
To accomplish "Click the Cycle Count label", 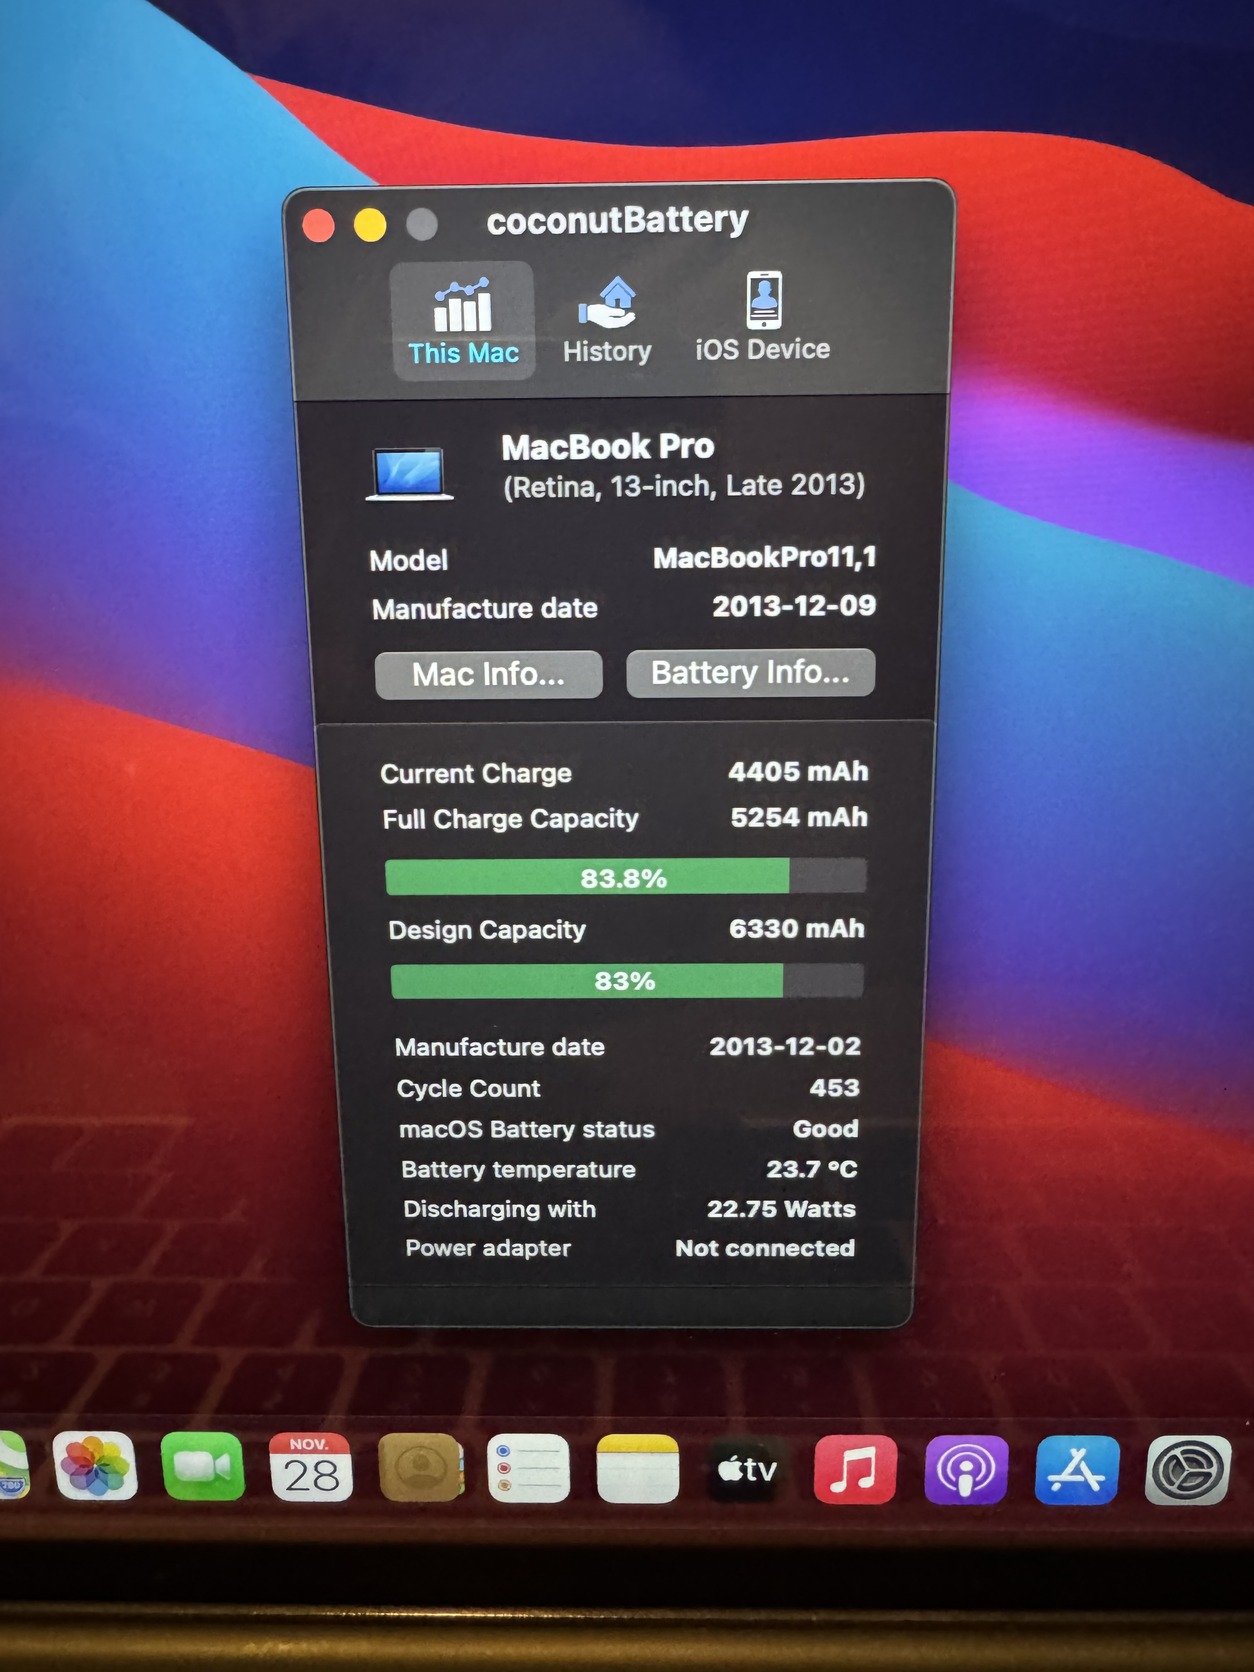I will (x=468, y=1089).
